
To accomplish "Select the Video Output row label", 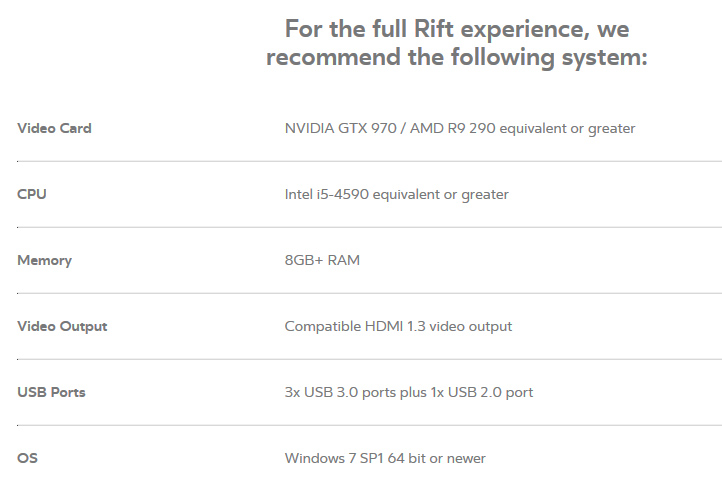I will [x=62, y=326].
